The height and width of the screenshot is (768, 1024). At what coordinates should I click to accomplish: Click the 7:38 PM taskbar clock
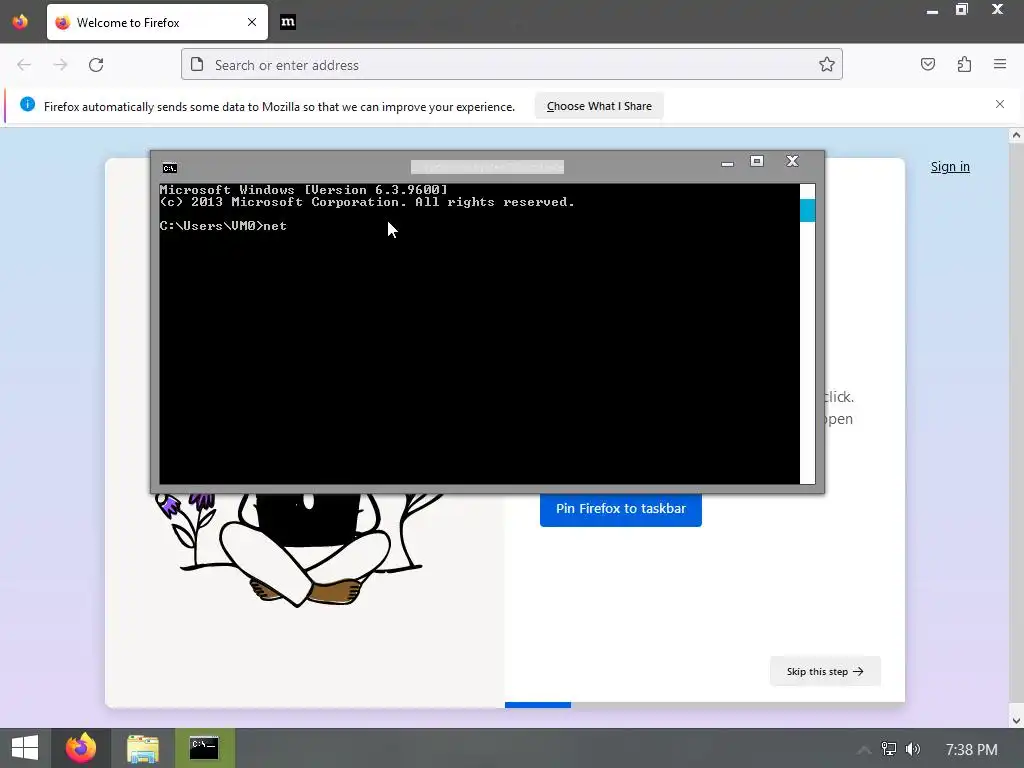[x=971, y=750]
